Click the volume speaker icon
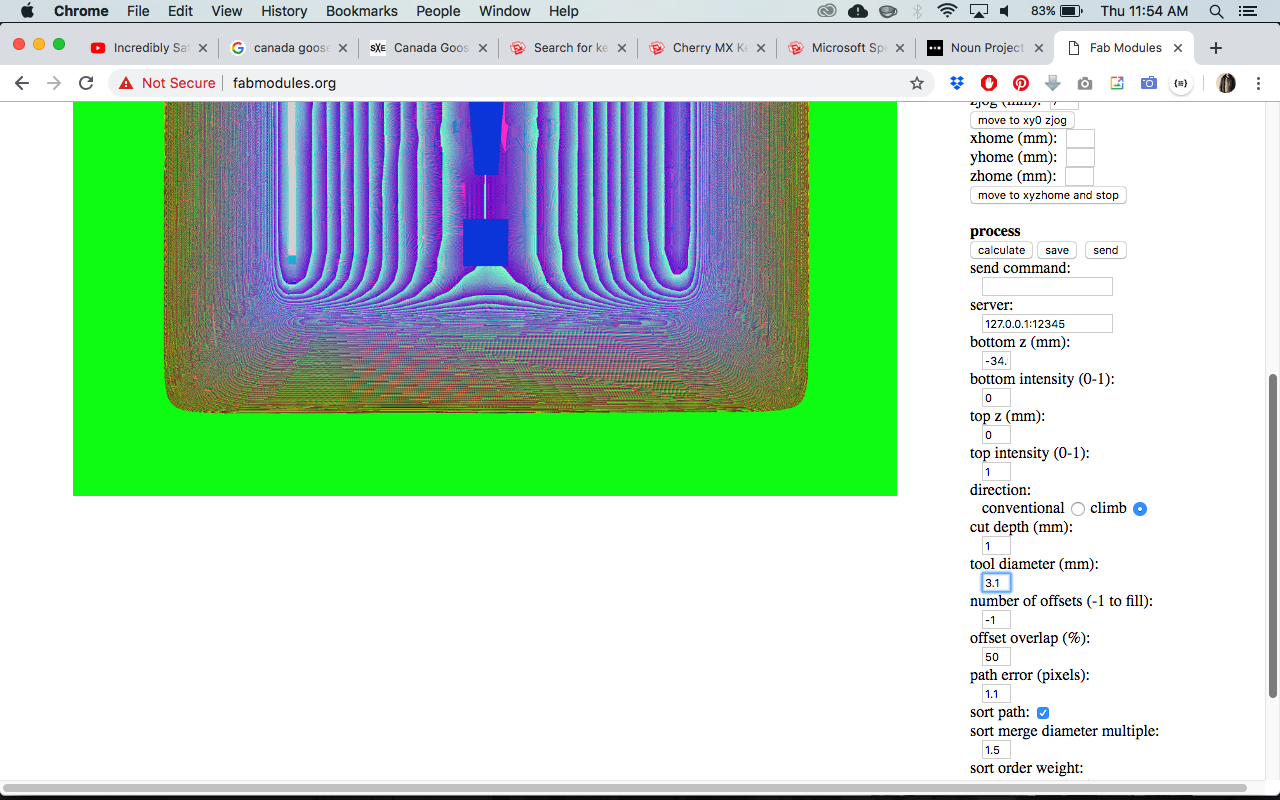This screenshot has width=1280, height=800. point(1005,11)
